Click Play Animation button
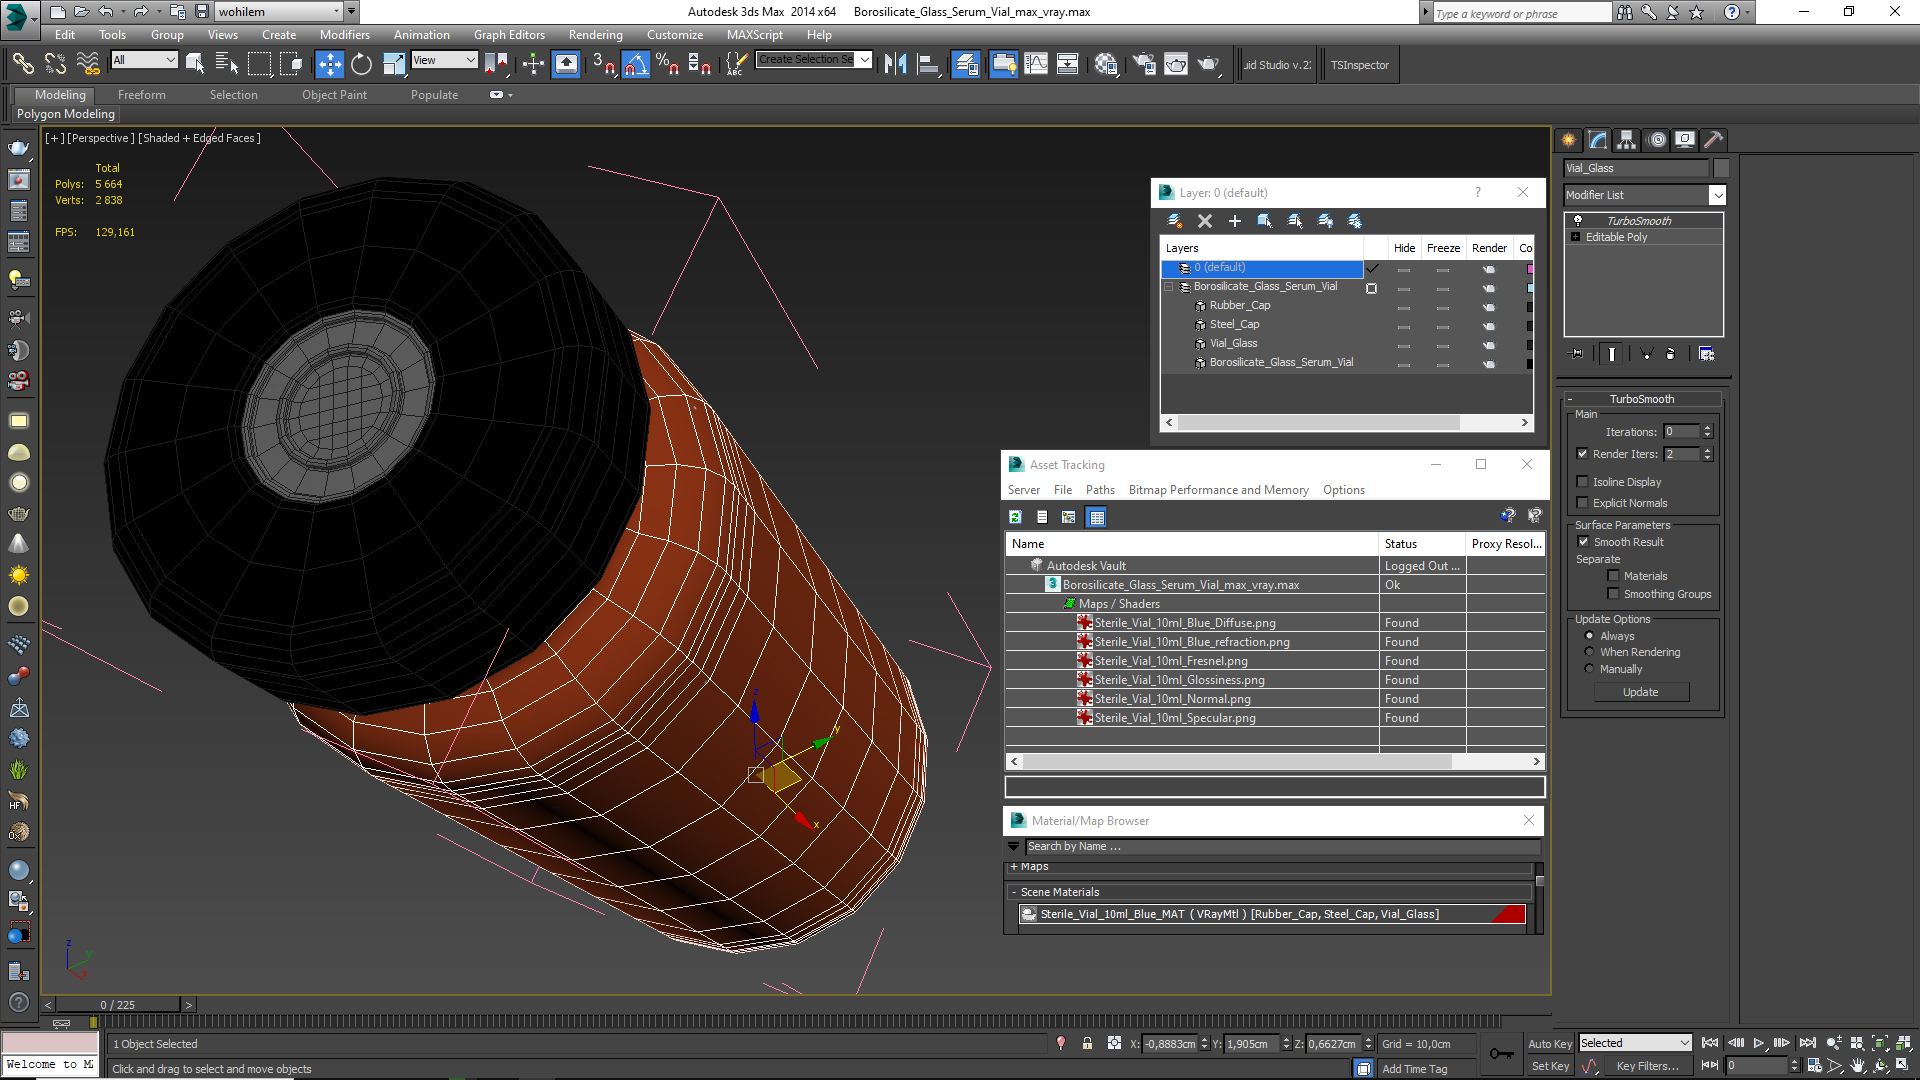1920x1080 pixels. click(1759, 1043)
